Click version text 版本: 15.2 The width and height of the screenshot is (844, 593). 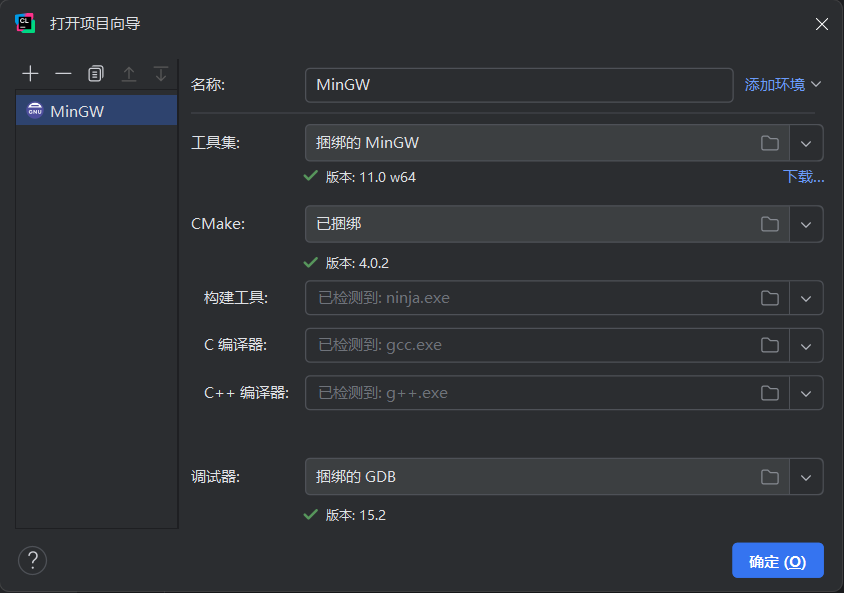[356, 515]
